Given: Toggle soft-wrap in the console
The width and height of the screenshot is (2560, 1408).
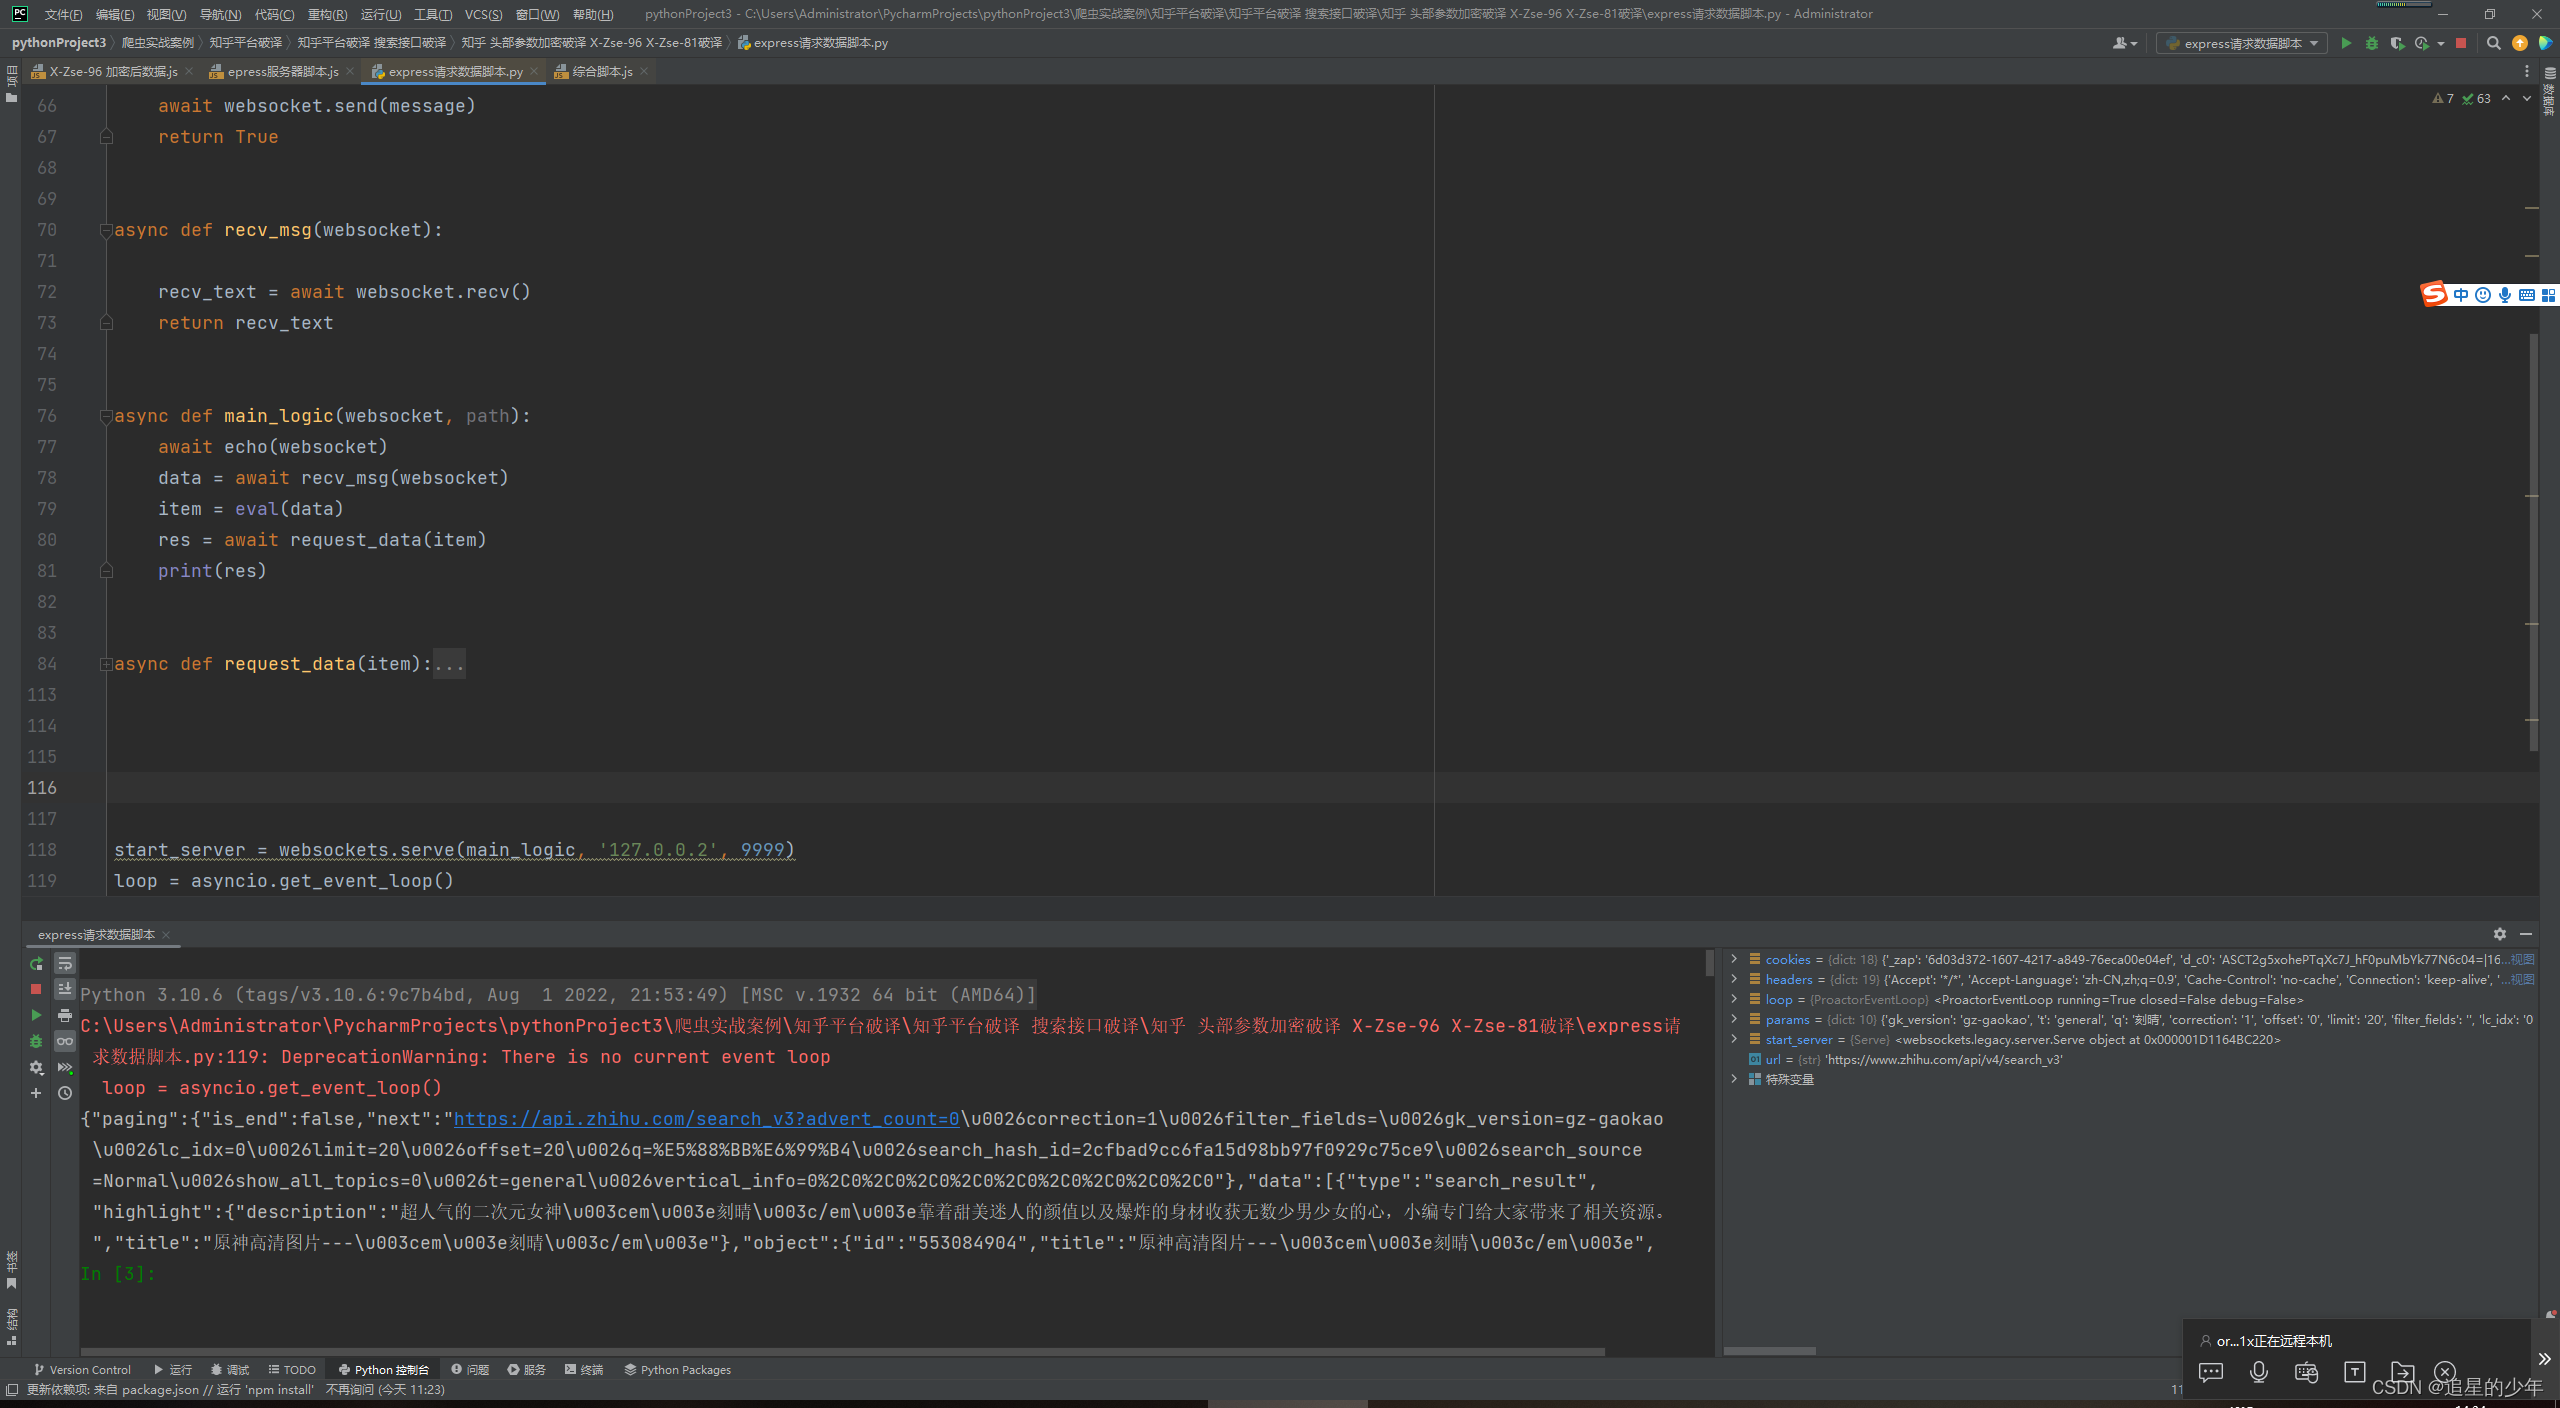Looking at the screenshot, I should (x=65, y=964).
